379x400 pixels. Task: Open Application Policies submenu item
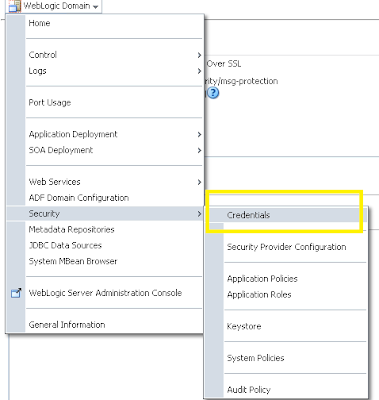pyautogui.click(x=262, y=279)
